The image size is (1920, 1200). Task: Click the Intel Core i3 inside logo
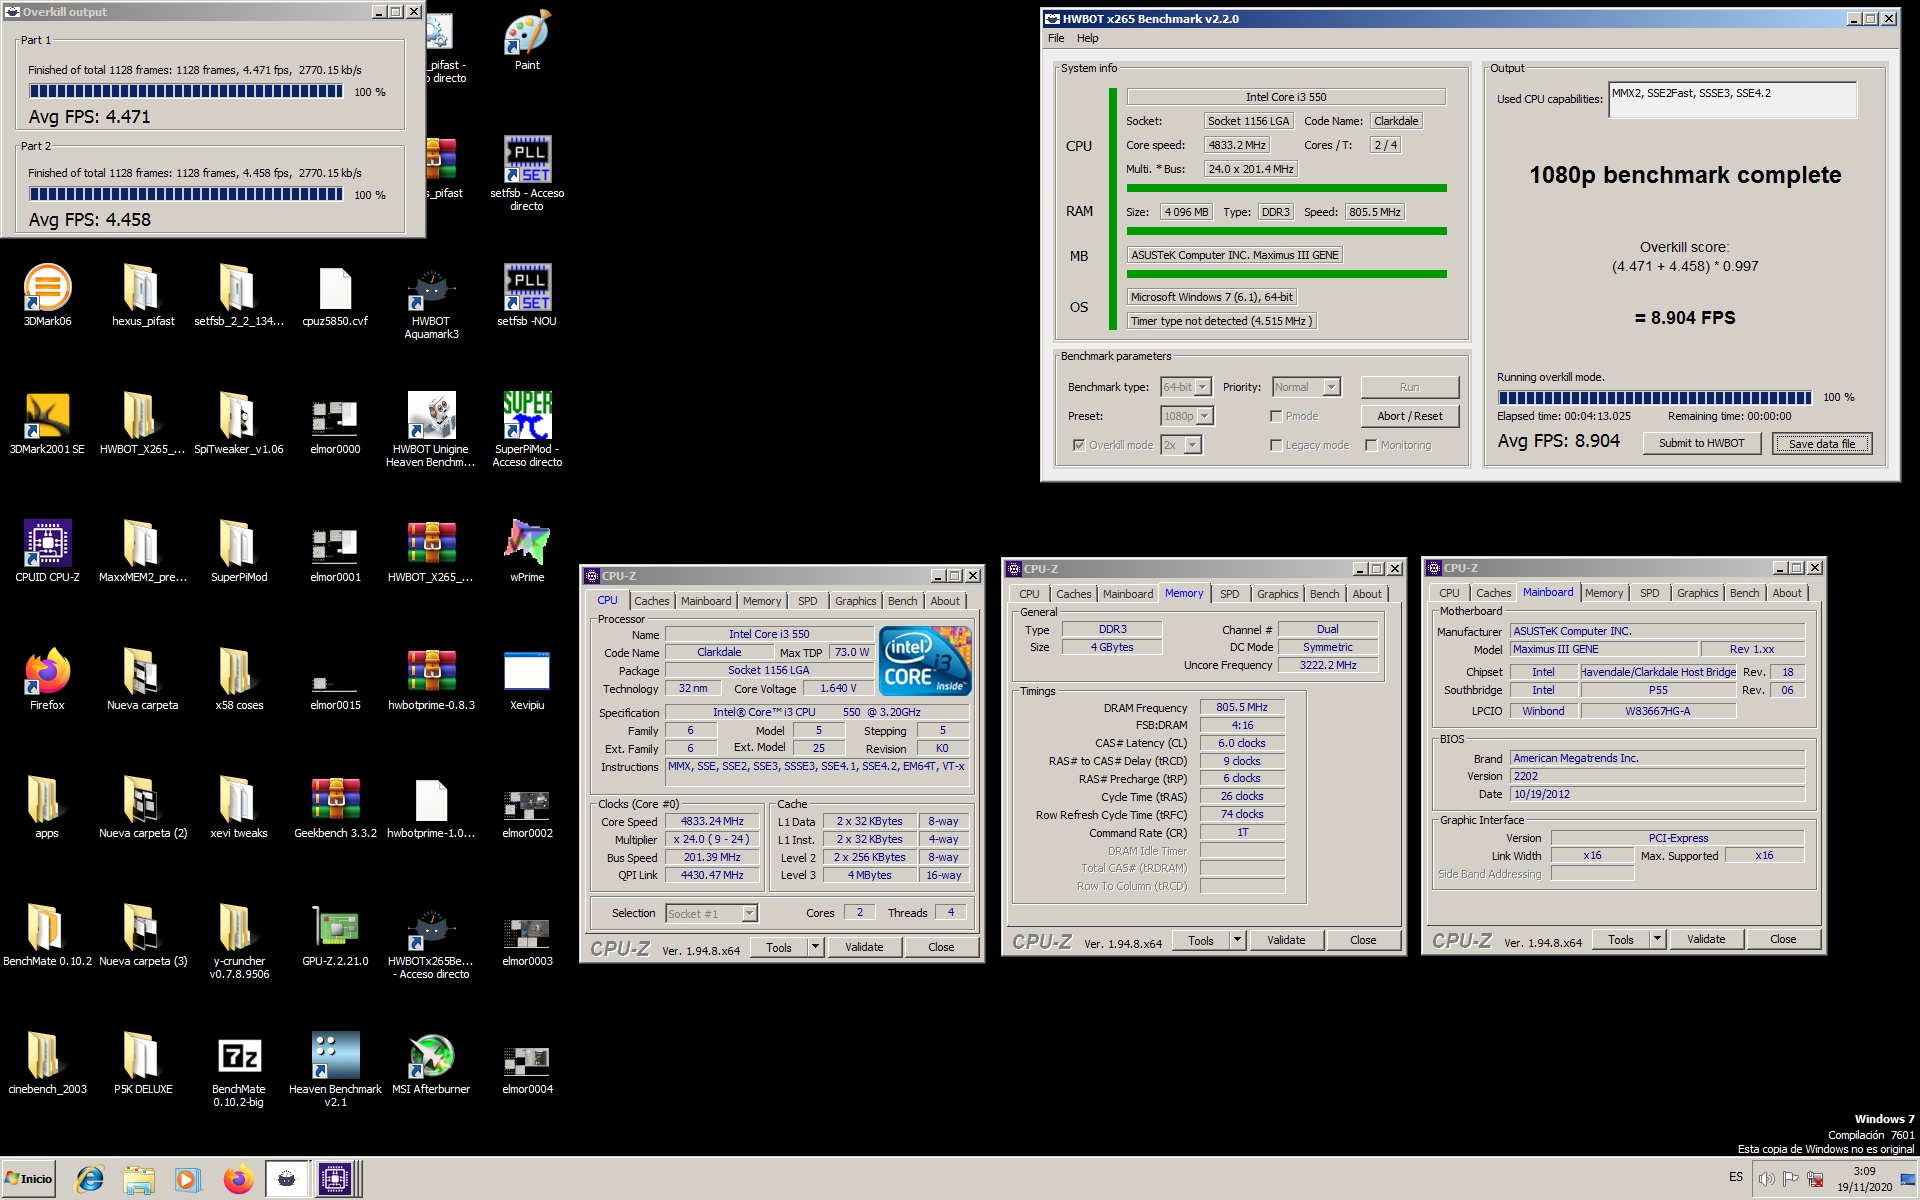(925, 660)
